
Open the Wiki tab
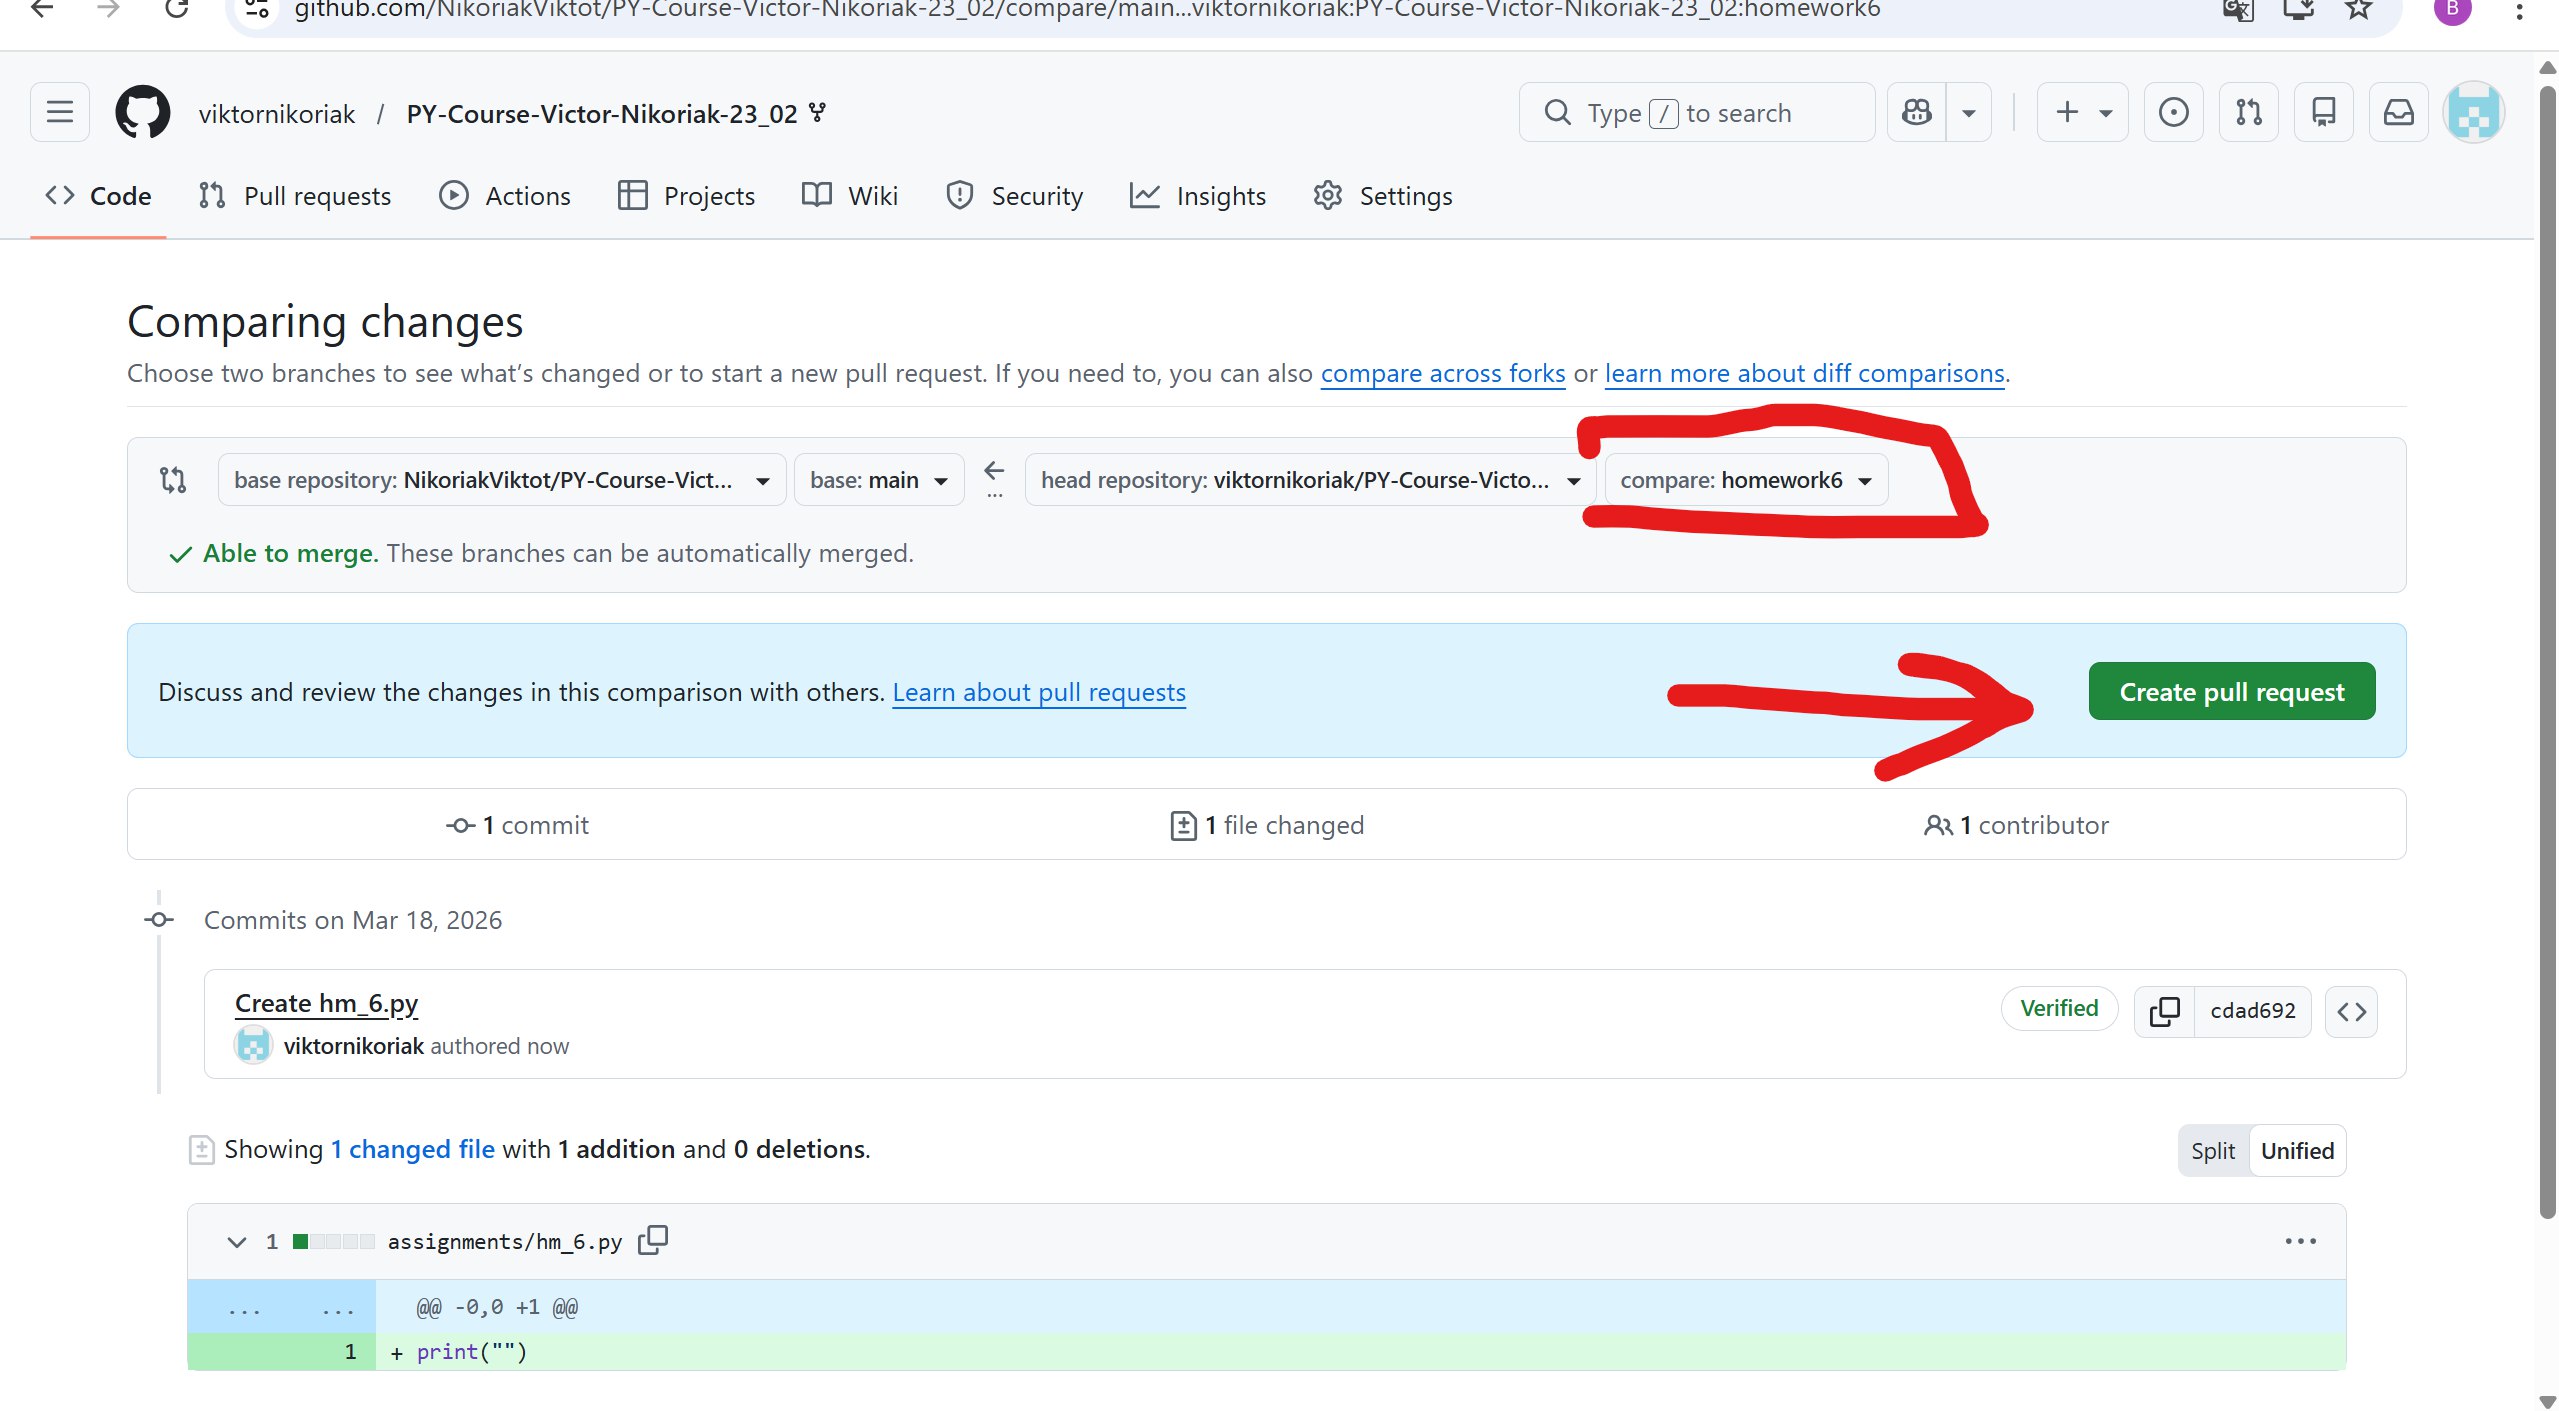pyautogui.click(x=850, y=196)
